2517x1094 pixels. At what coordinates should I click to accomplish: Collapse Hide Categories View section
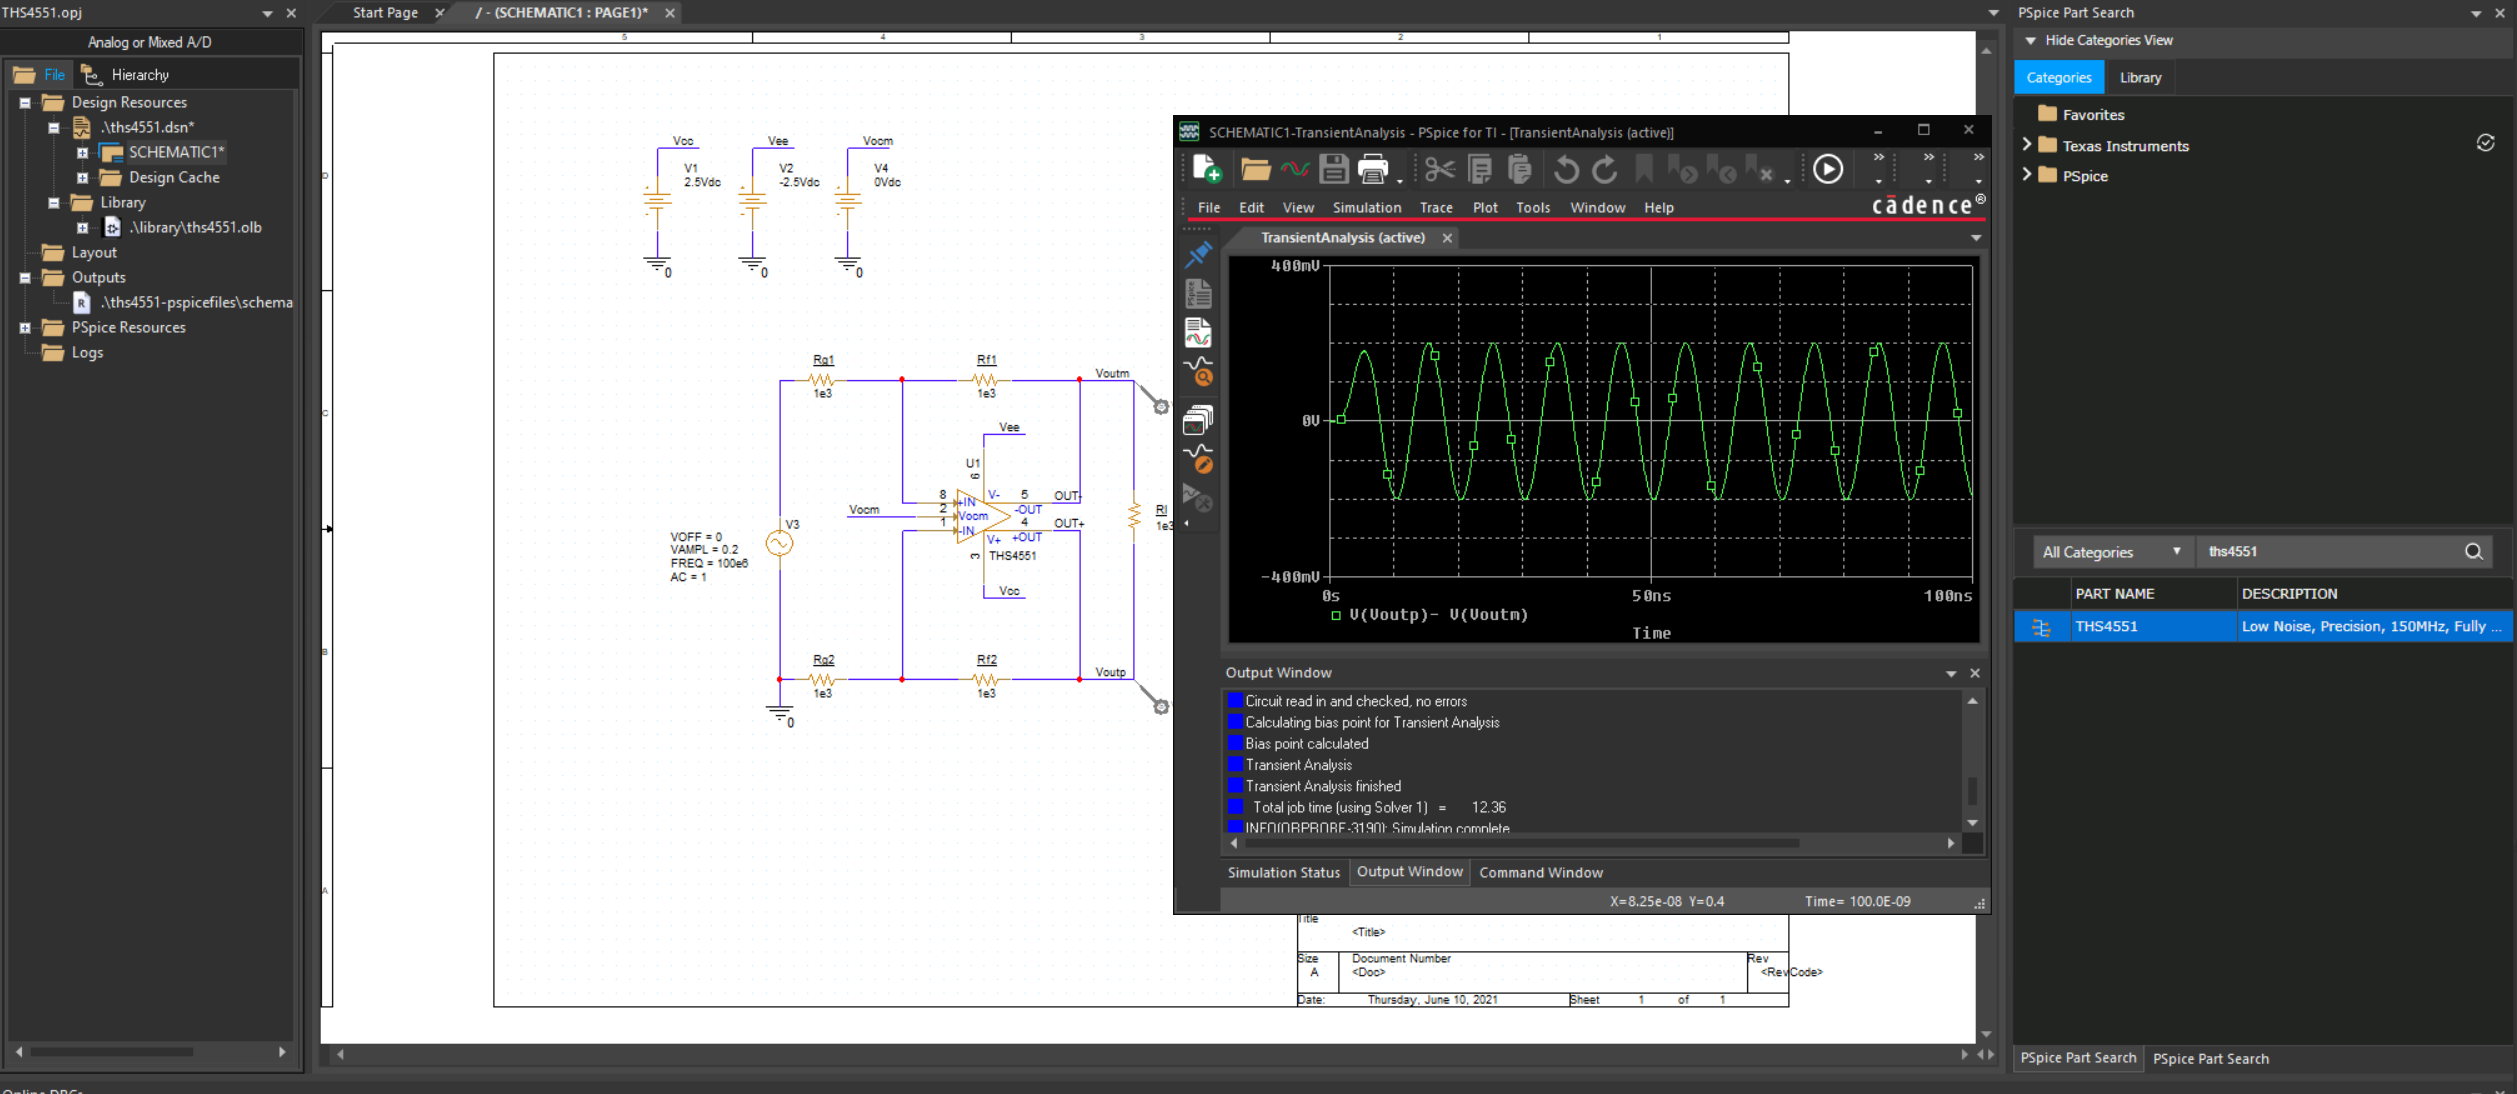point(2031,41)
